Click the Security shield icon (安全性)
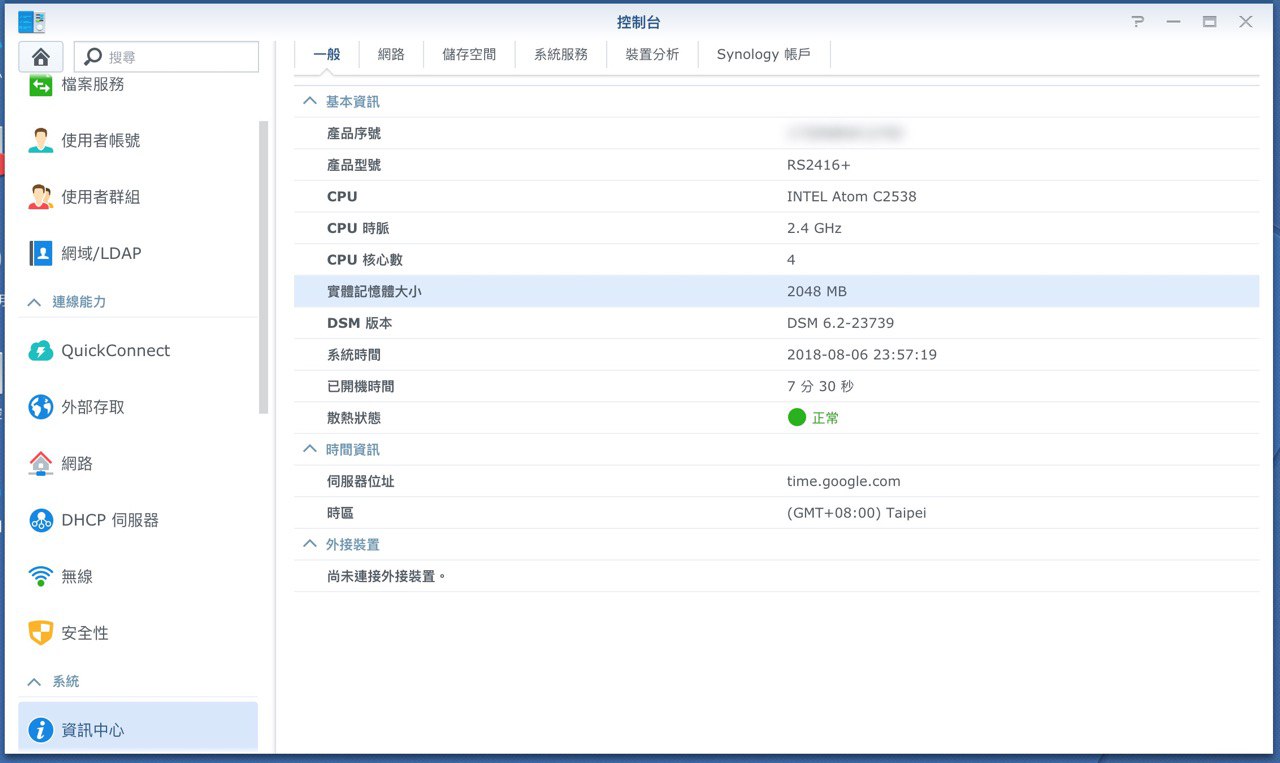 41,633
